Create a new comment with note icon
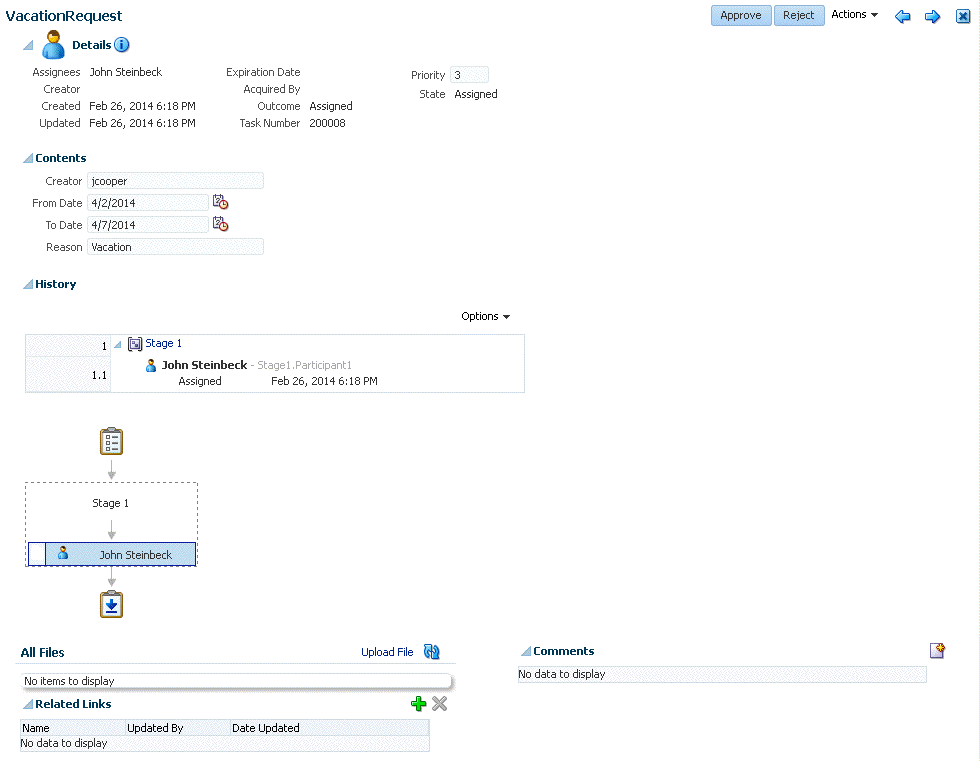Screen dimensions: 980x761 pos(937,650)
